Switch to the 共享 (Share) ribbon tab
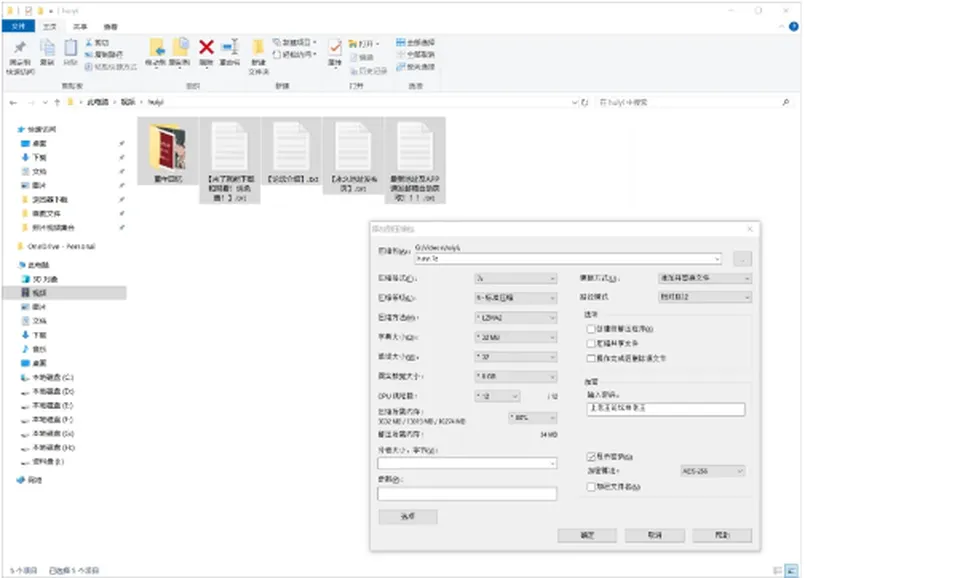The height and width of the screenshot is (578, 960). click(80, 26)
